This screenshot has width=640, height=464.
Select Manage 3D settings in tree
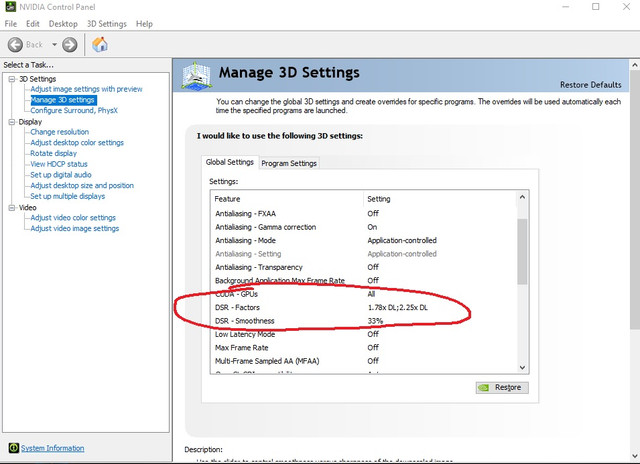click(x=63, y=100)
